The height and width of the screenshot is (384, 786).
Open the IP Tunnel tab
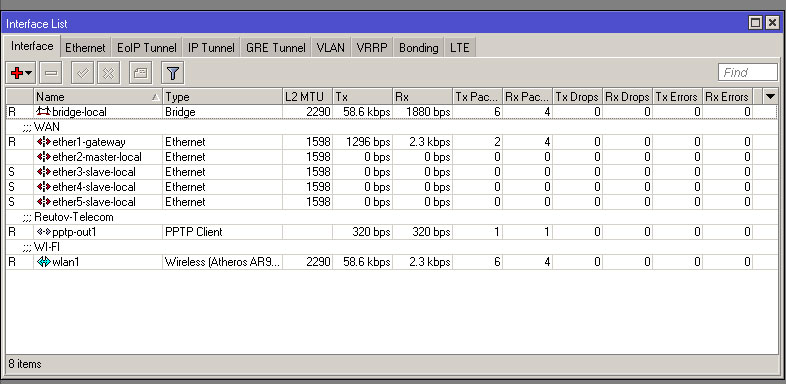point(211,48)
